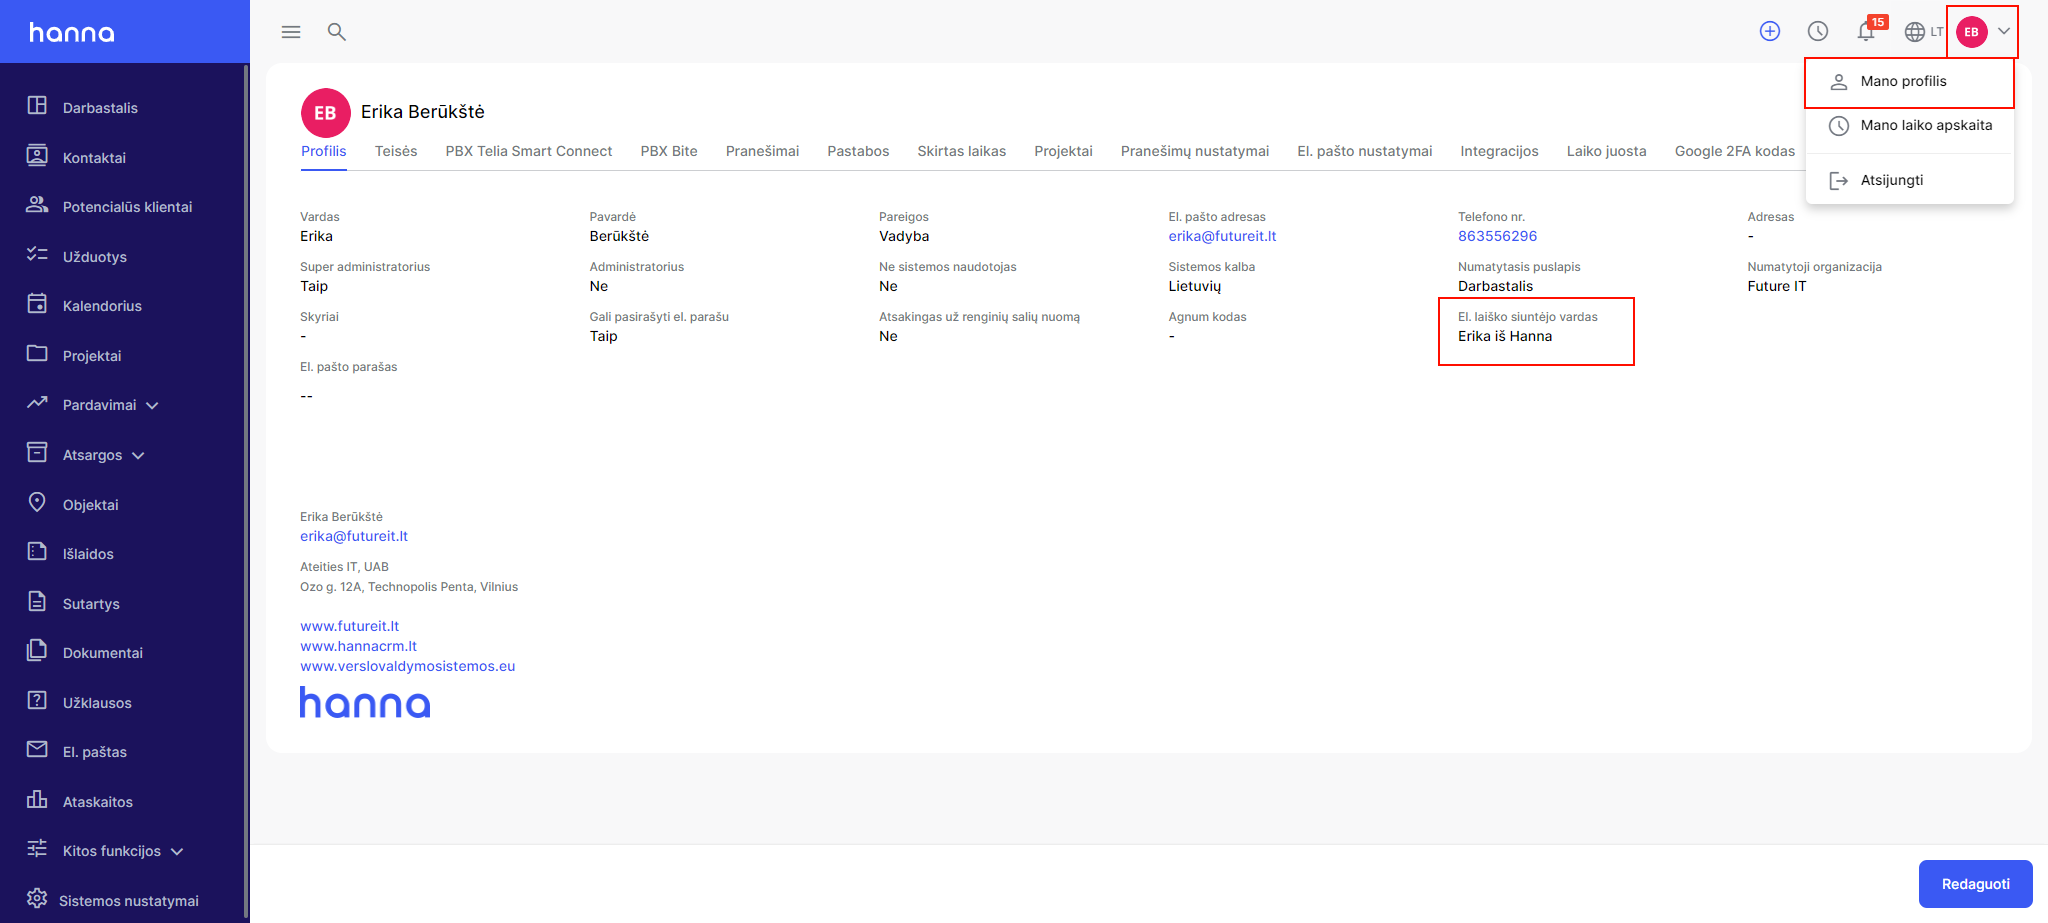Open Sutartys document icon
The height and width of the screenshot is (923, 2048).
(x=37, y=602)
